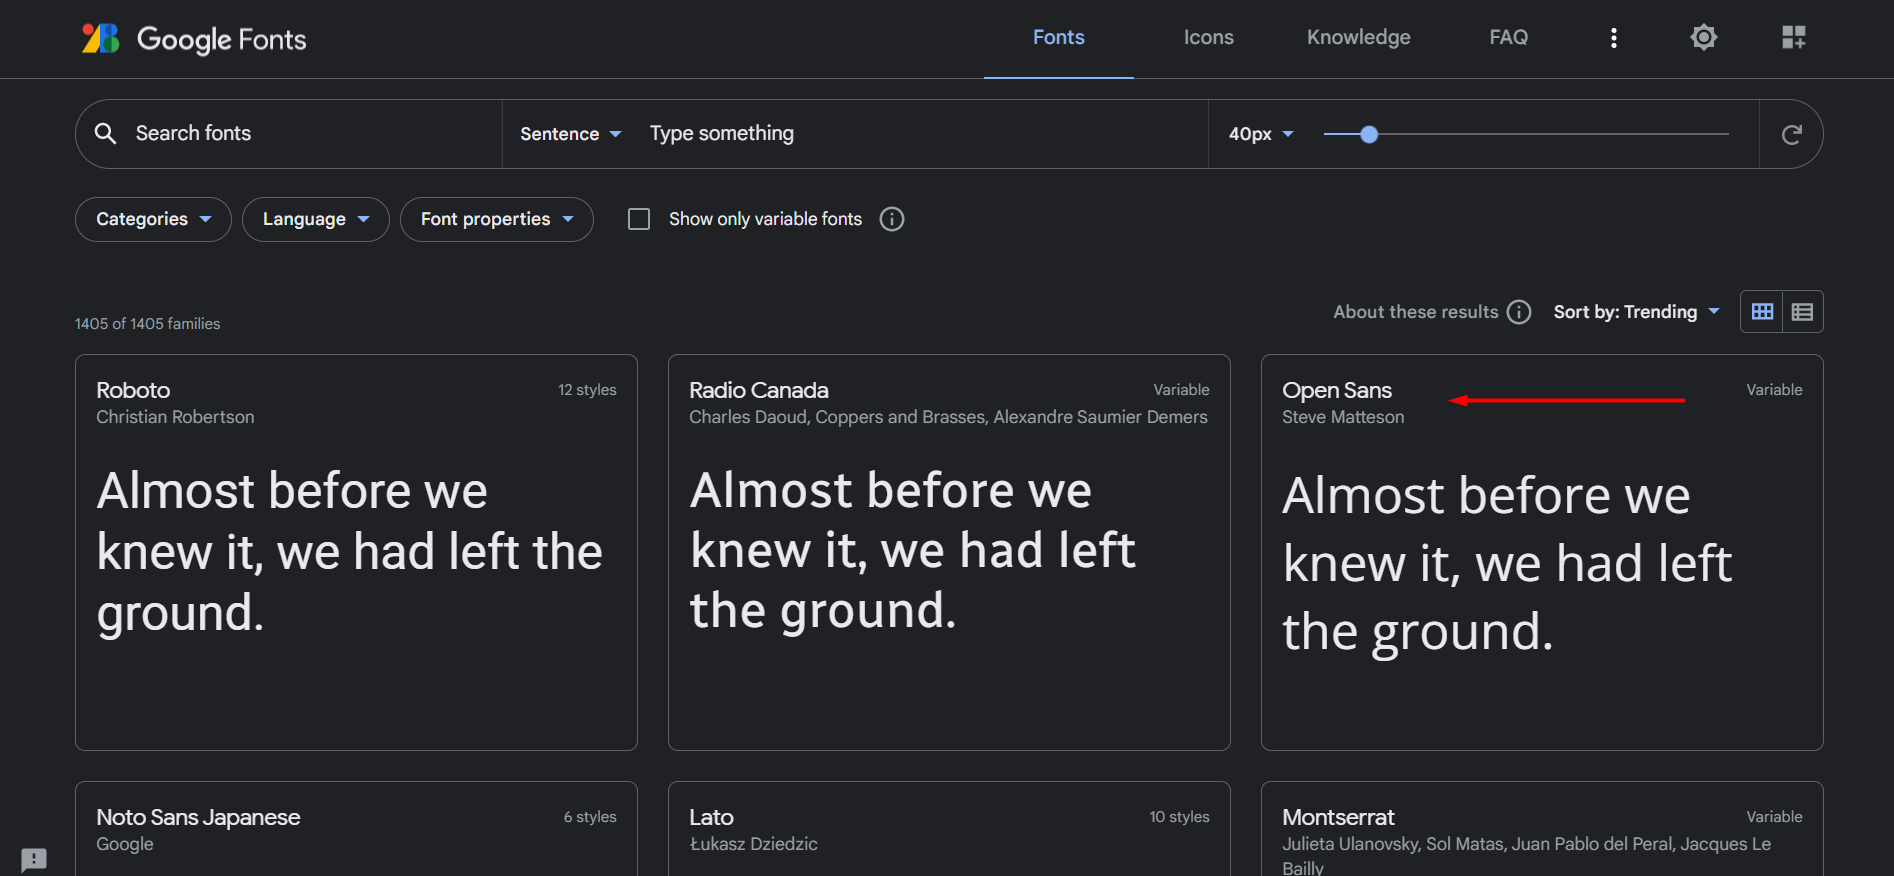Click the 10 styles label on Lato

[x=1179, y=817]
